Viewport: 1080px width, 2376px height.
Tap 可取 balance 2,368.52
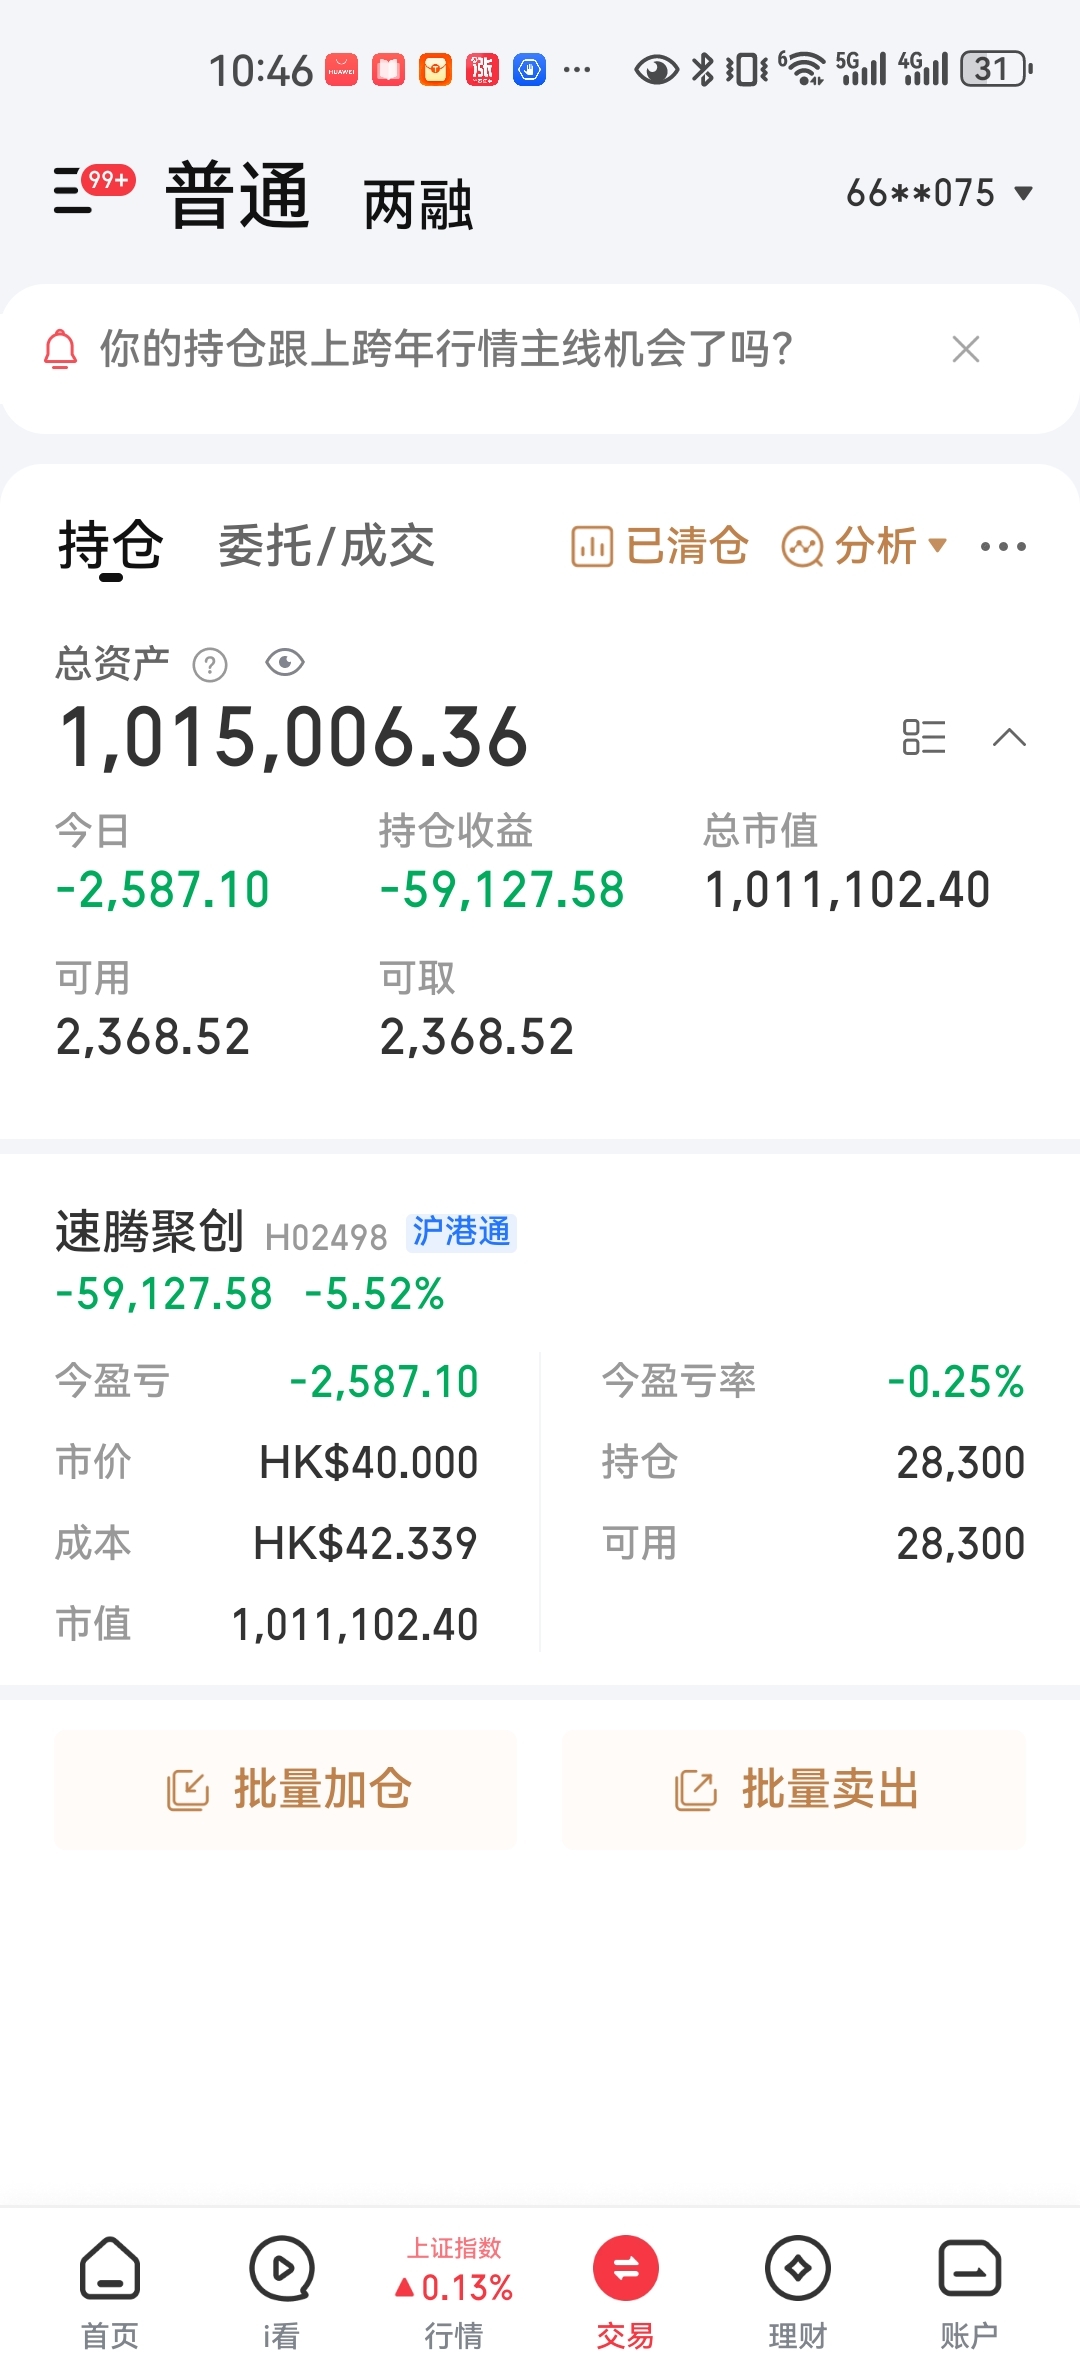[477, 1036]
